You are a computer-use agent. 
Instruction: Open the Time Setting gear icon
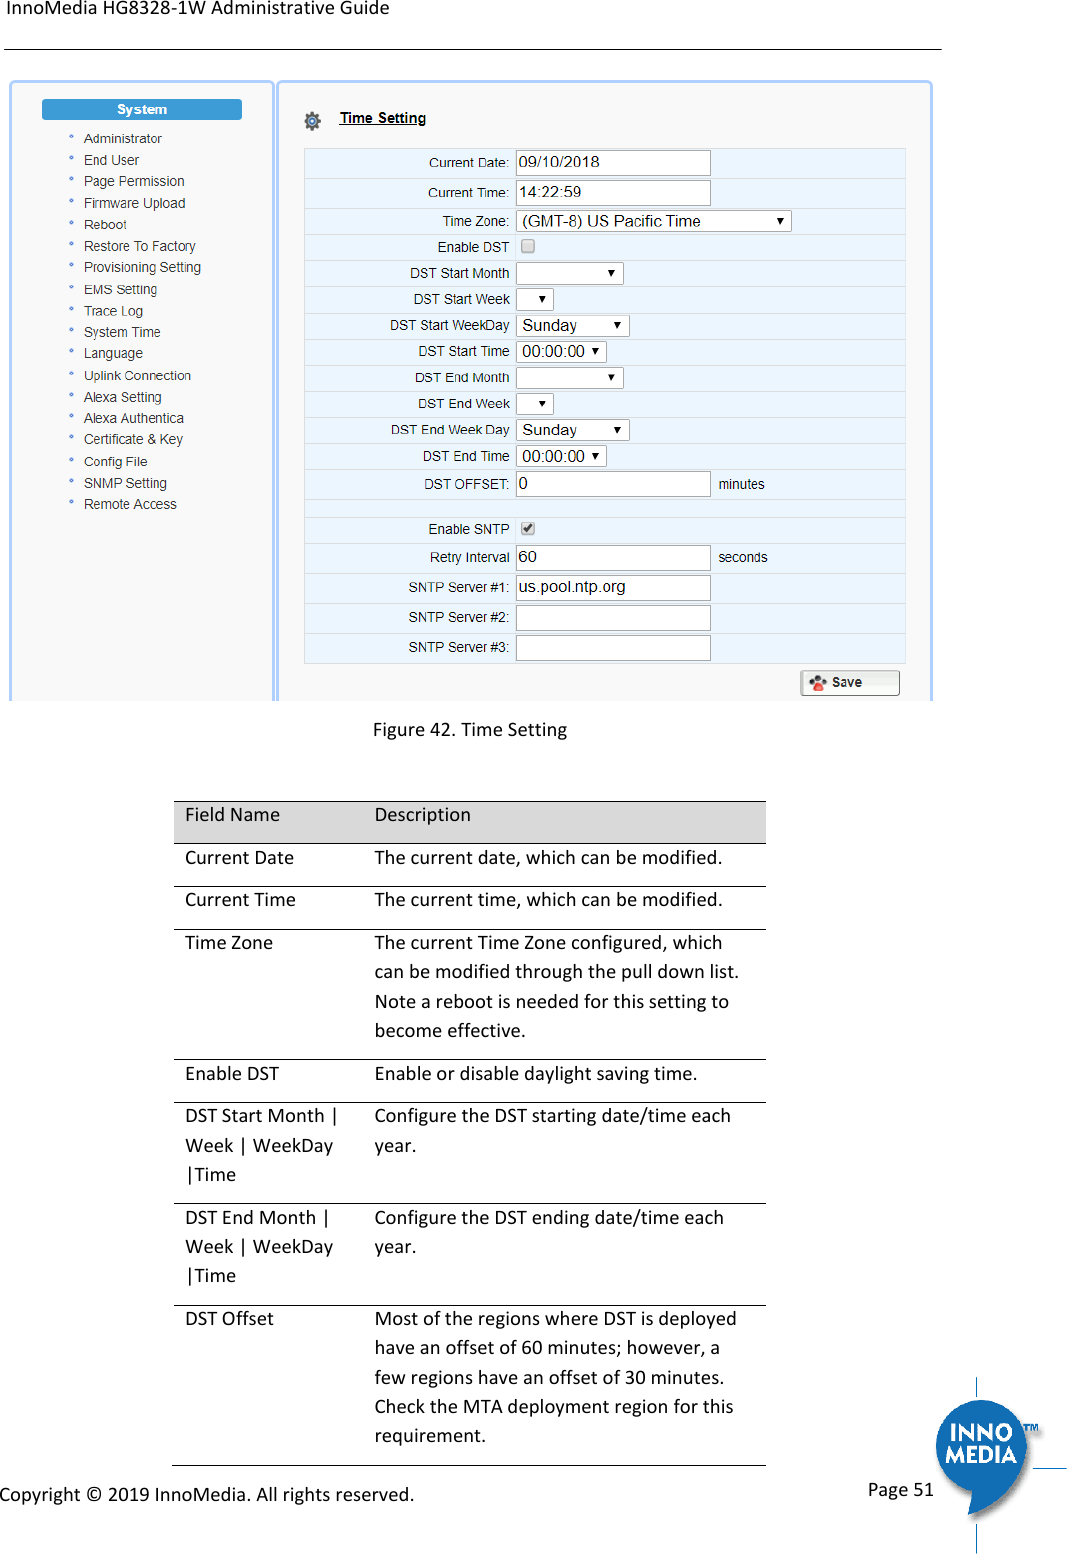(311, 119)
